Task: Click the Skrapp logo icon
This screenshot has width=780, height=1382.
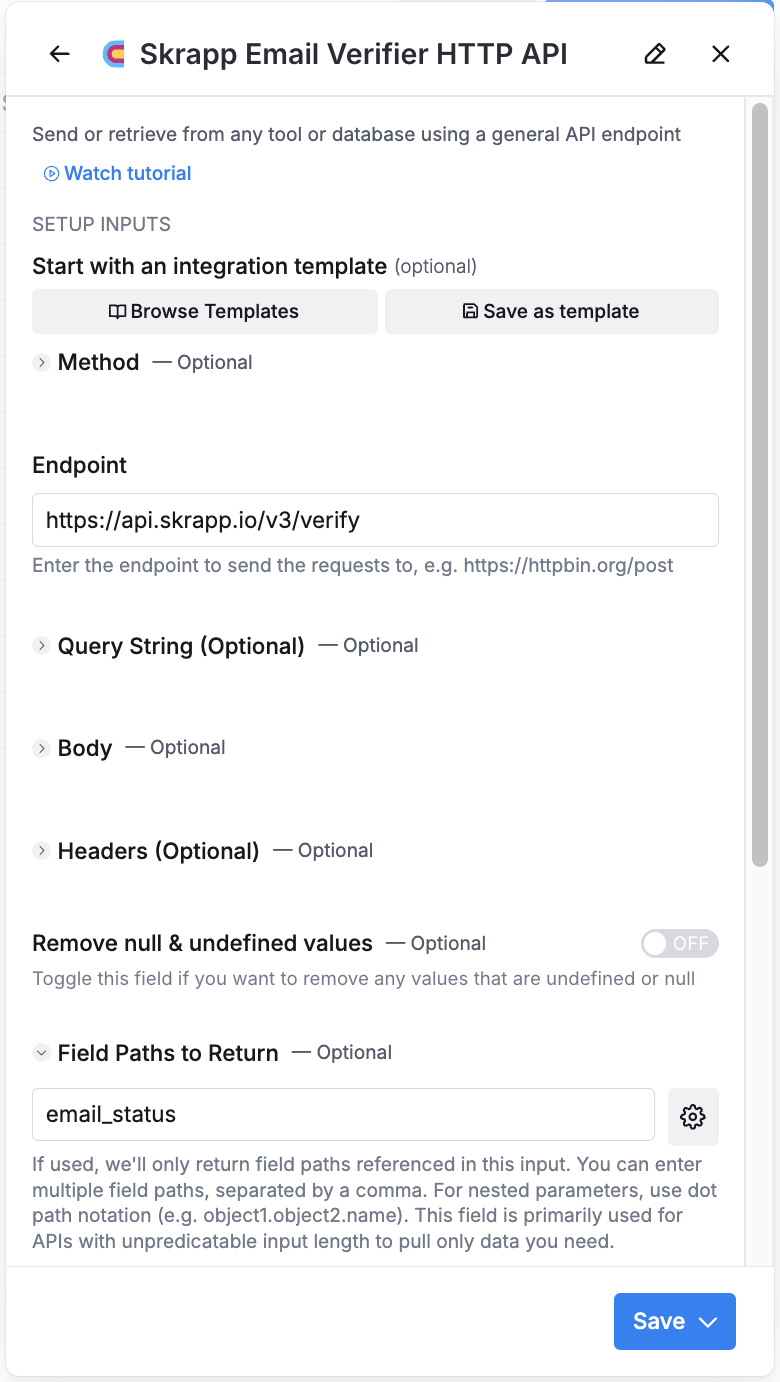Action: (x=115, y=53)
